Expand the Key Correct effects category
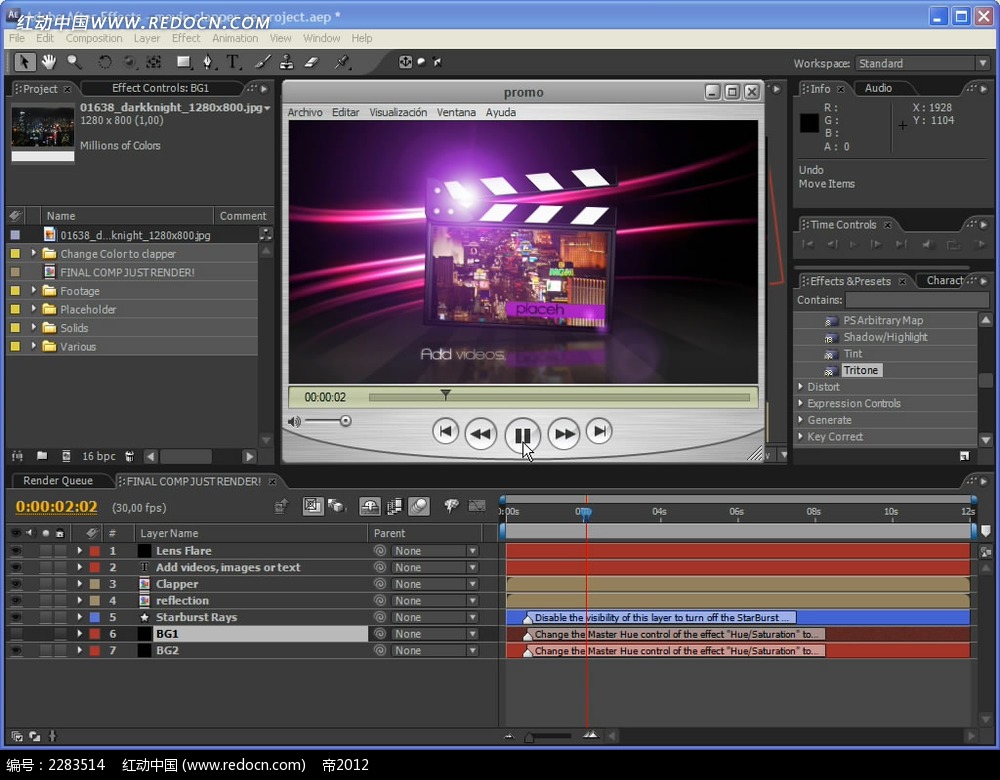 [x=800, y=436]
